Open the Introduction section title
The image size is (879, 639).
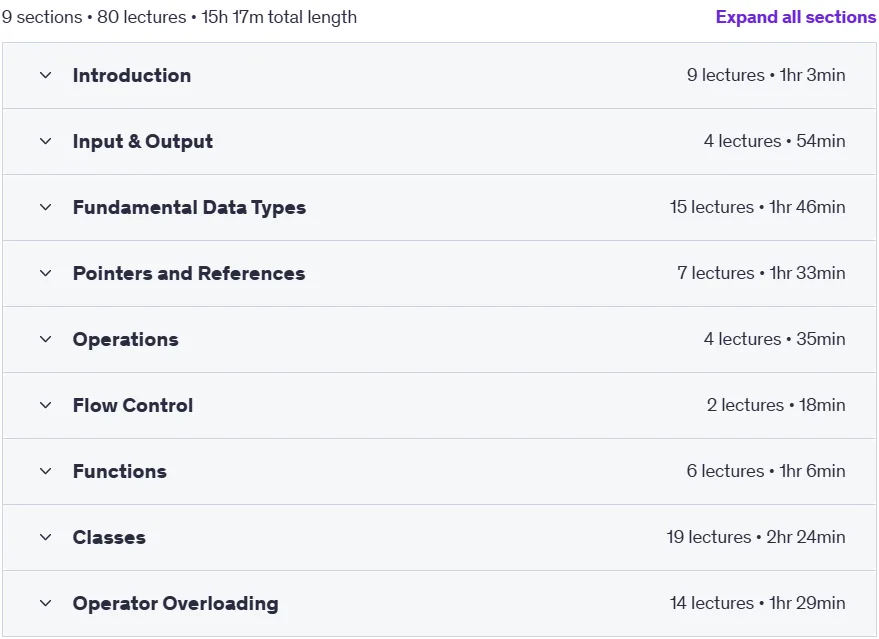pos(132,75)
